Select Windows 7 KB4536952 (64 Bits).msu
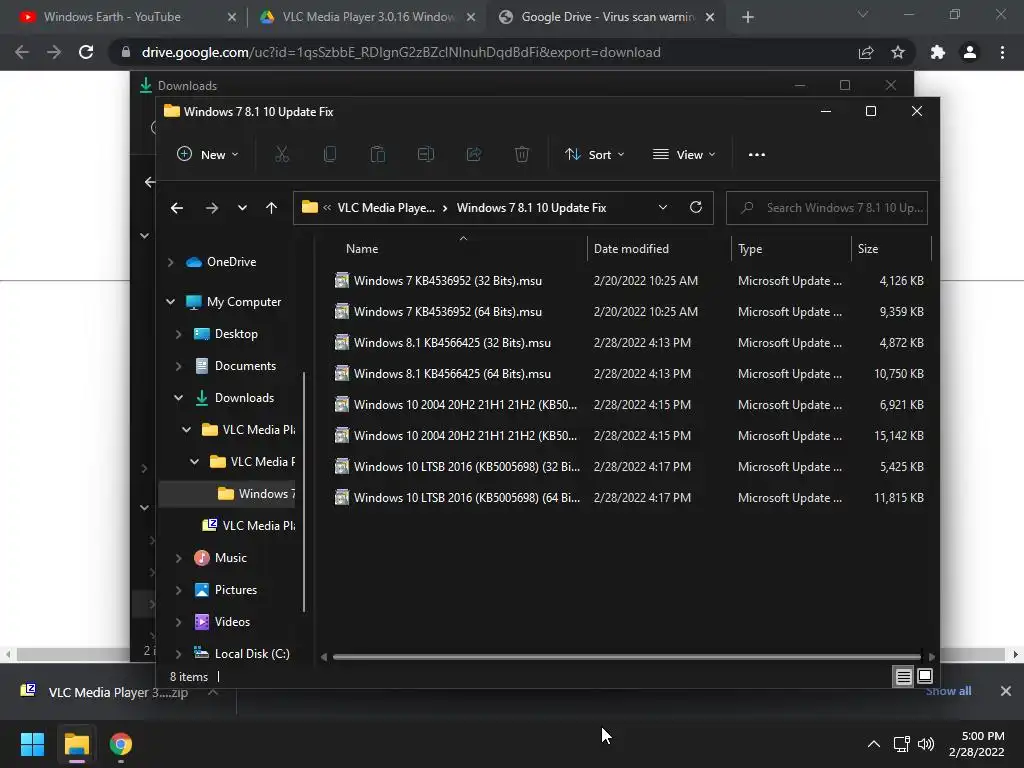The width and height of the screenshot is (1024, 768). (447, 312)
